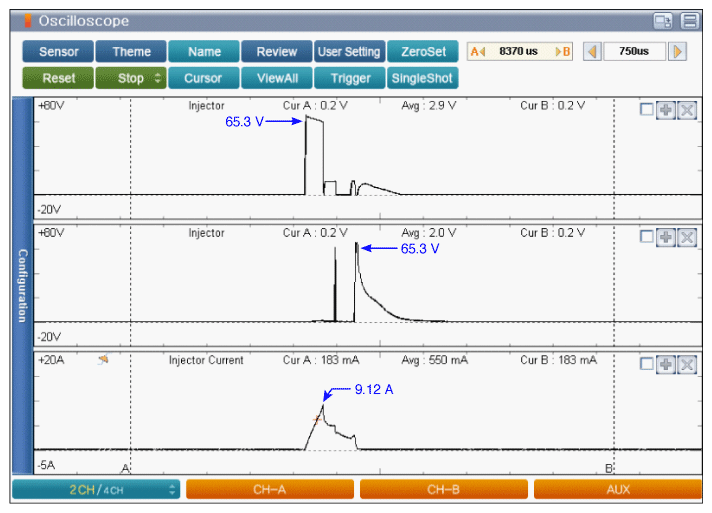Click the Name button
The image size is (712, 513).
[x=204, y=51]
